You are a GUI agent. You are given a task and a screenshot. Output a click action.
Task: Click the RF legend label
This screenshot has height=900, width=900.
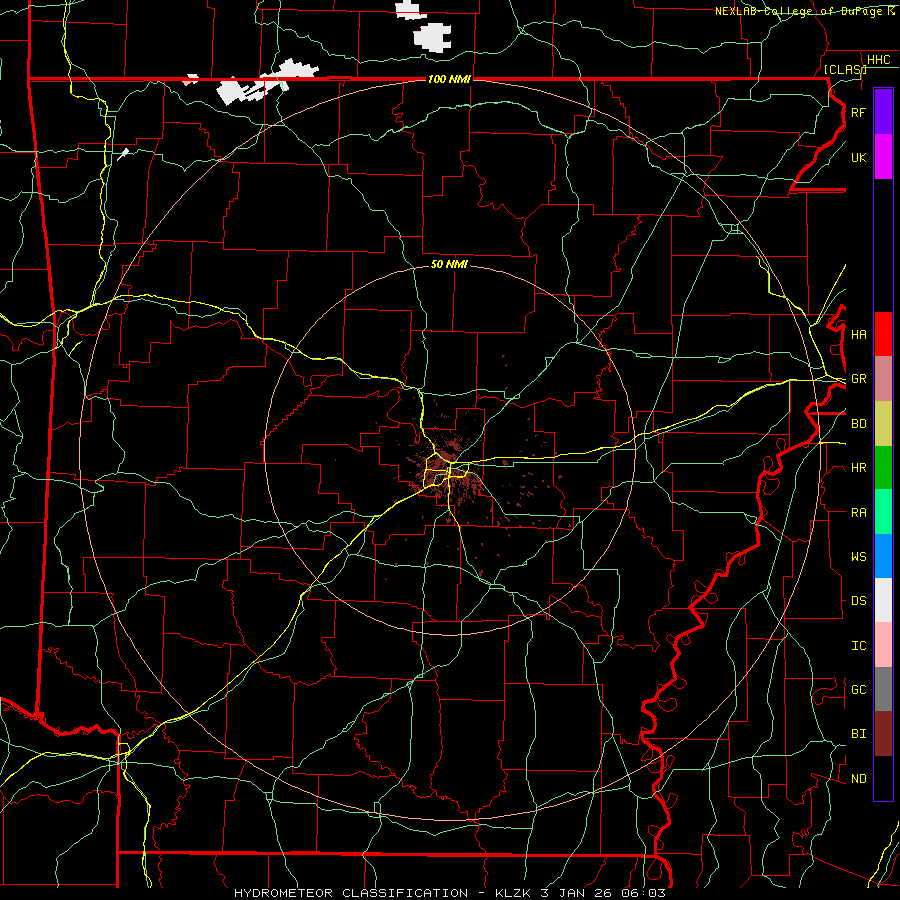(858, 112)
